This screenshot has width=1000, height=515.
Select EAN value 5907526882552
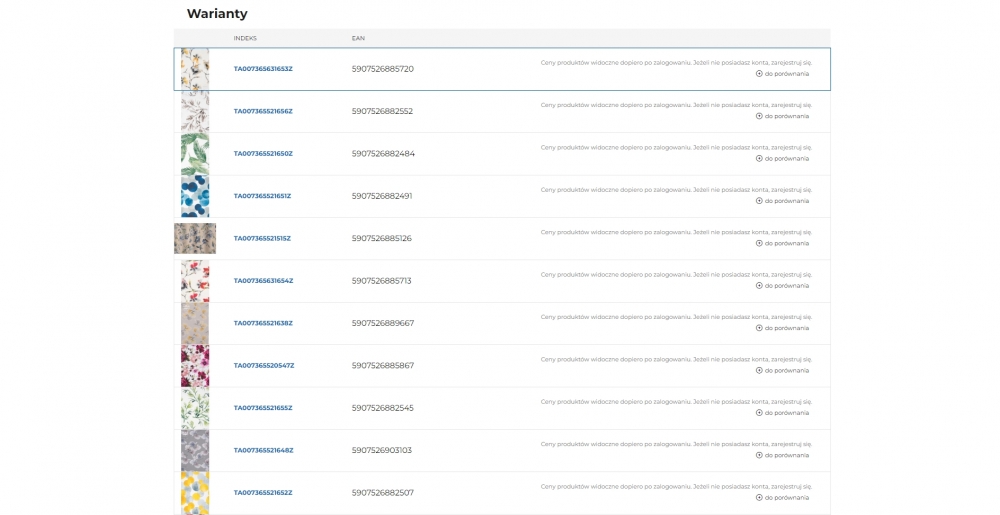coord(383,112)
